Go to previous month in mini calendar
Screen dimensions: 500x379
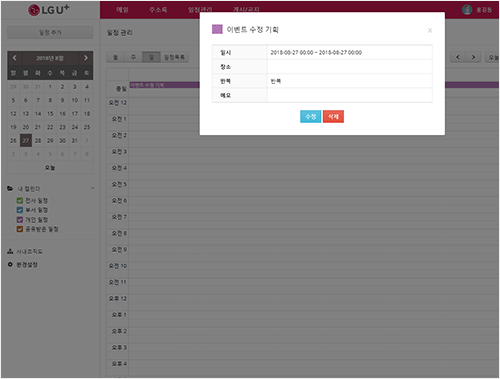pos(14,58)
